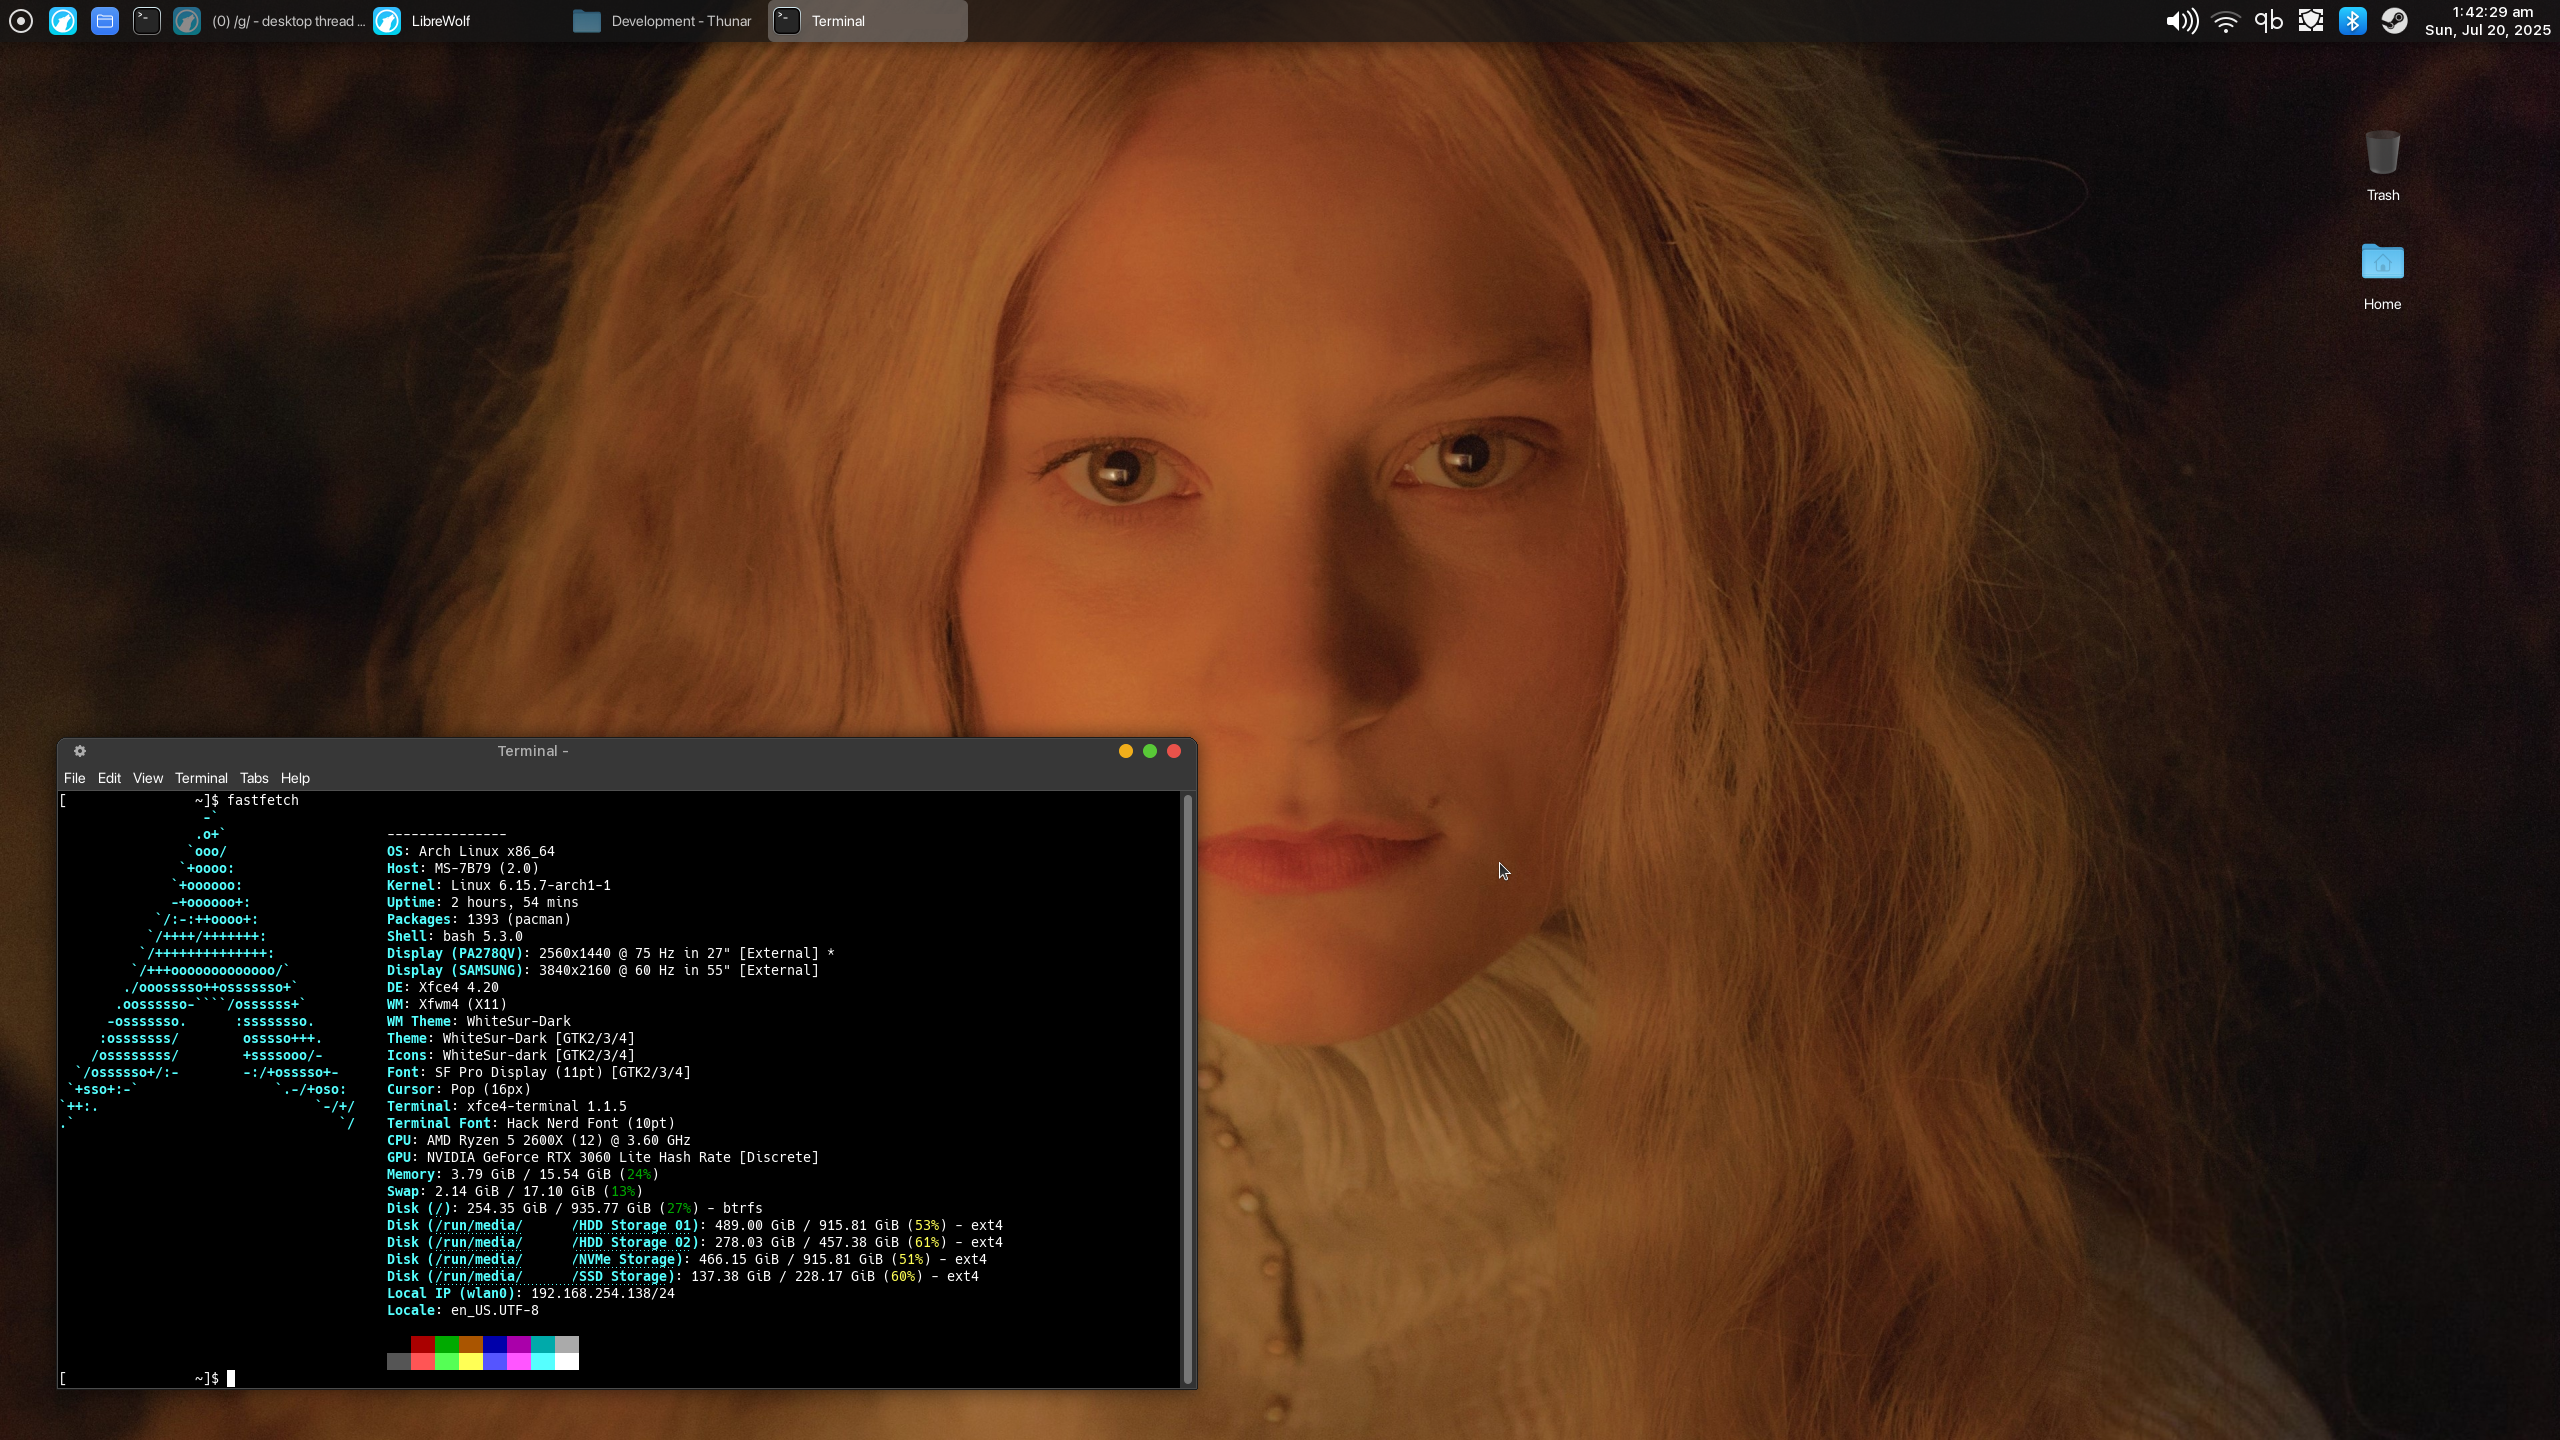Select the Trash desktop icon
2560x1440 pixels.
point(2382,166)
